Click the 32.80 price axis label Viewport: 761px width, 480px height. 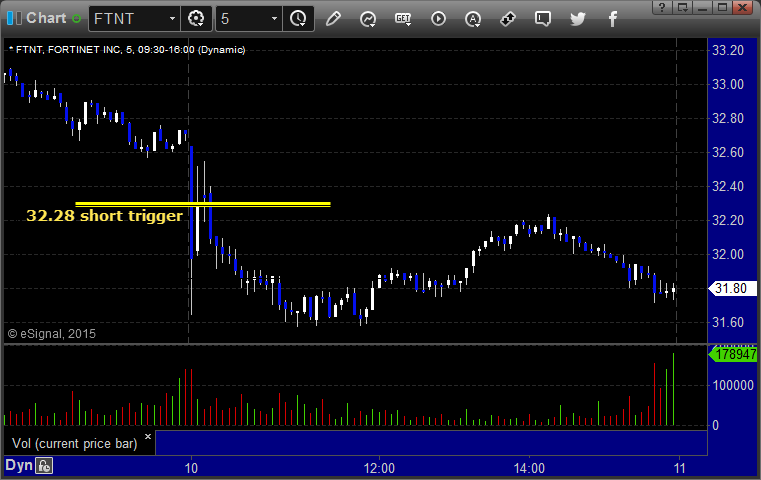(728, 118)
